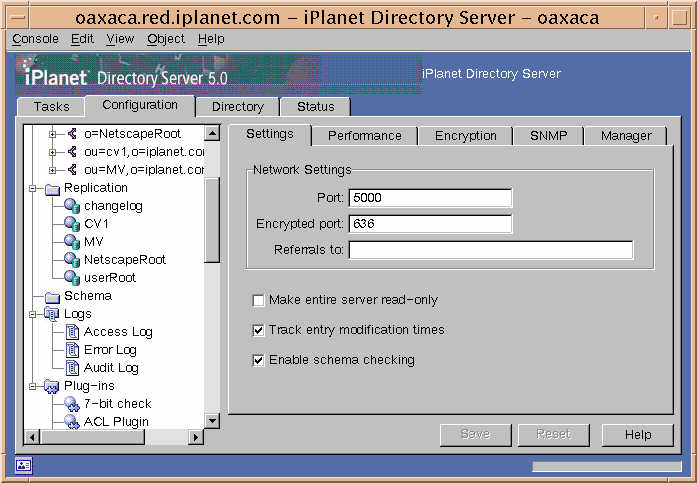Viewport: 697px width, 483px height.
Task: Click the Error Log document icon
Action: [72, 350]
